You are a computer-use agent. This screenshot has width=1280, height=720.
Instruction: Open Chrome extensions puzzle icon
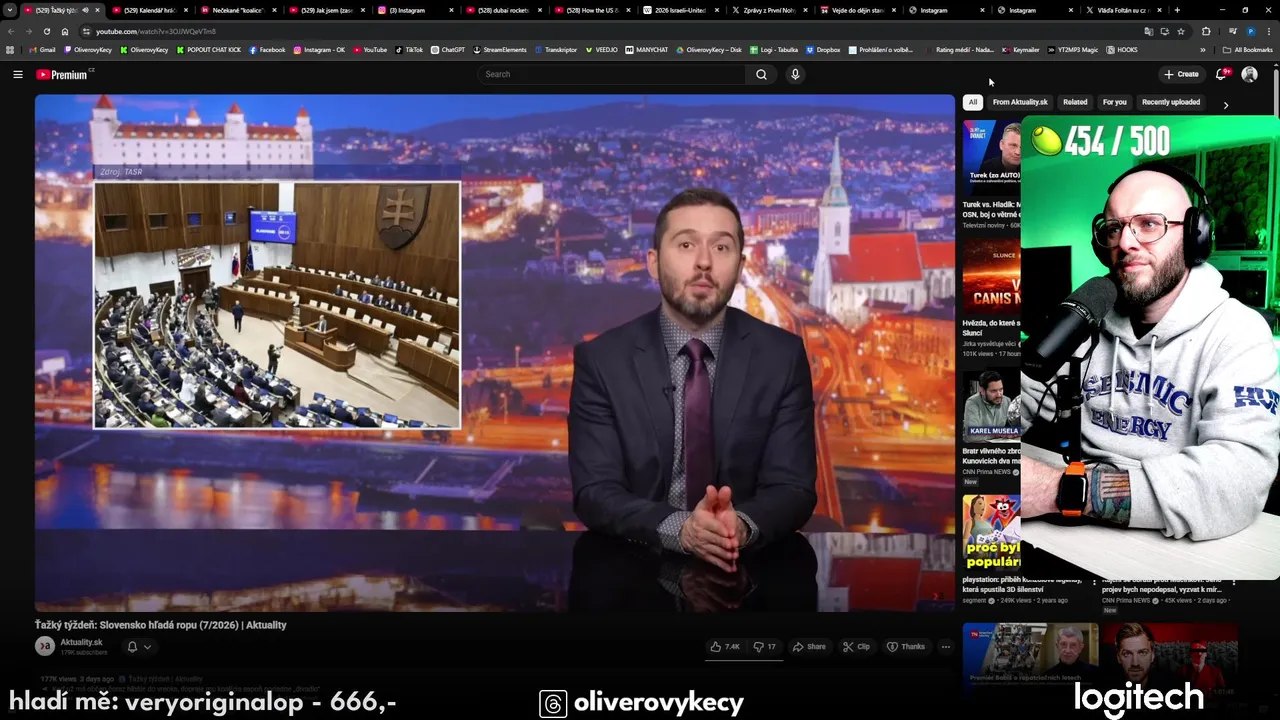pos(1206,31)
